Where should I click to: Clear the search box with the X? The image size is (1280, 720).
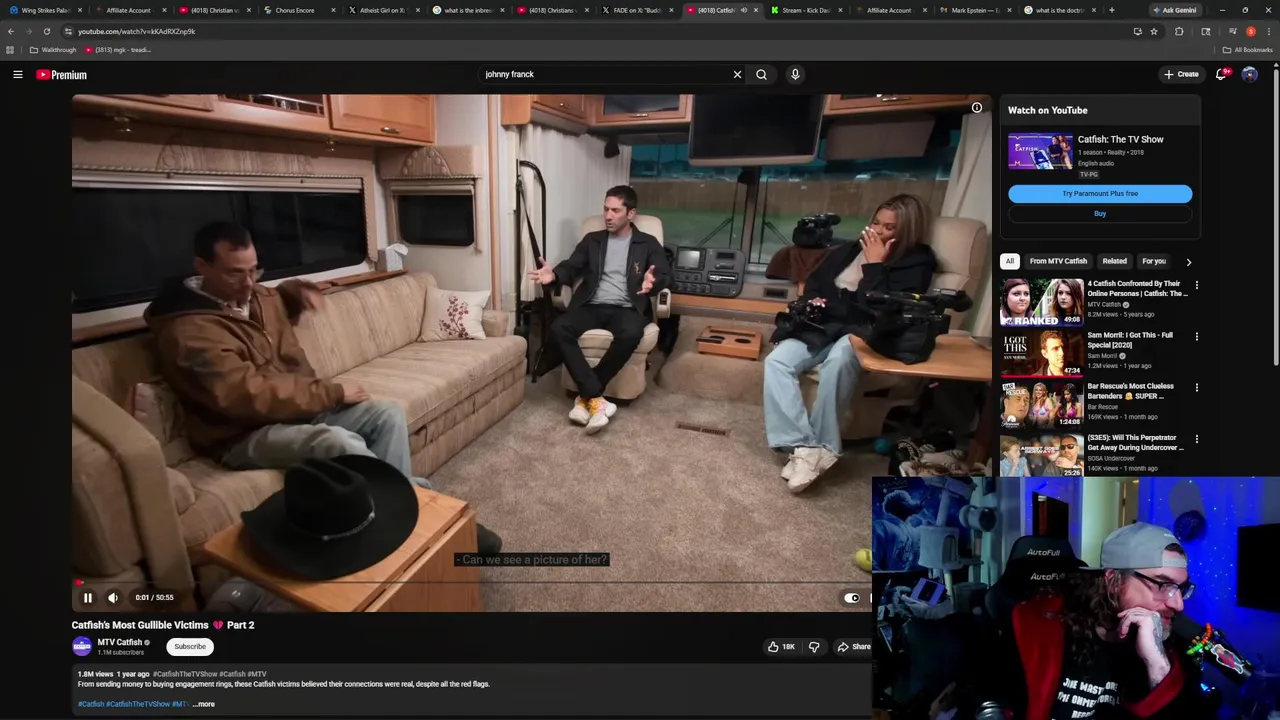click(737, 74)
